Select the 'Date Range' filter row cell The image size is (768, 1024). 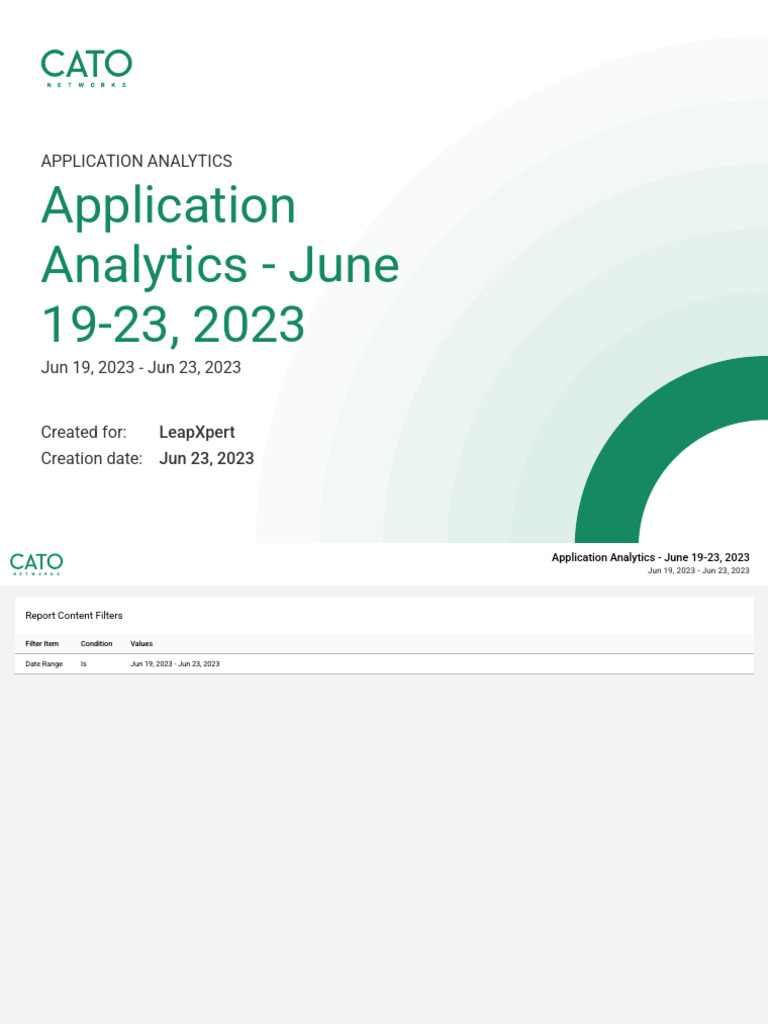pyautogui.click(x=44, y=664)
